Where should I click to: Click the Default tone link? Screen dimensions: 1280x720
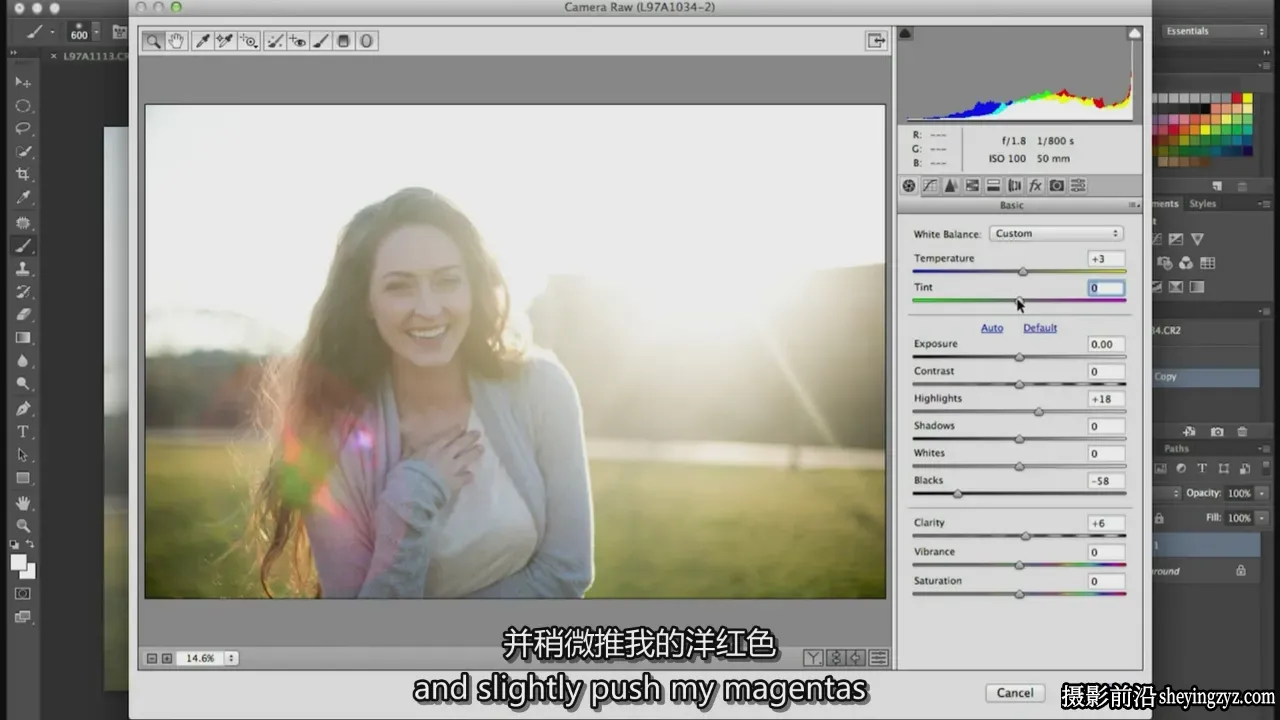1040,328
